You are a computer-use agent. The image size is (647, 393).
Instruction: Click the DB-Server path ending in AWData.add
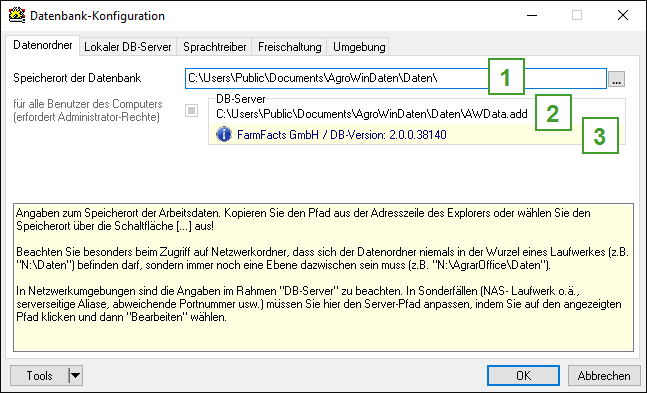(372, 114)
